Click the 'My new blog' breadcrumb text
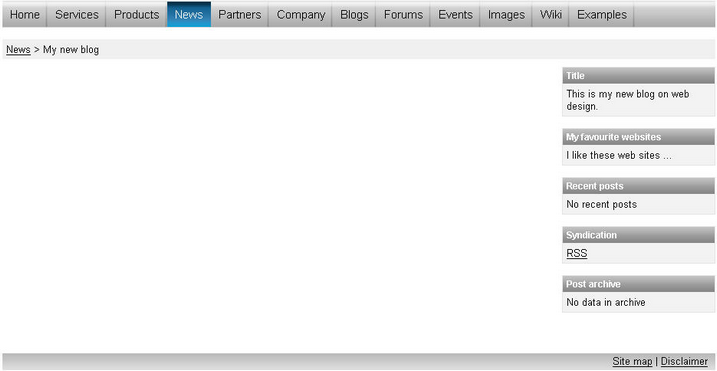The height and width of the screenshot is (371, 717). click(x=71, y=49)
